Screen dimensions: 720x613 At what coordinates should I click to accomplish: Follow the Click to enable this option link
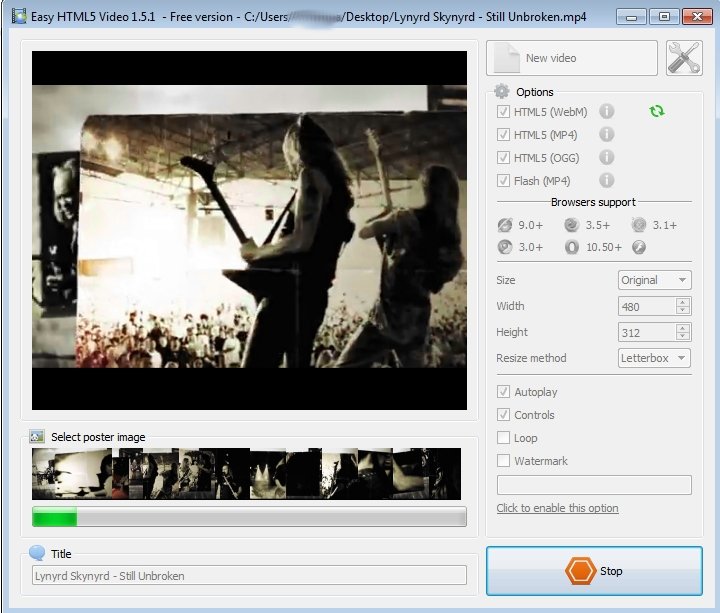point(557,508)
